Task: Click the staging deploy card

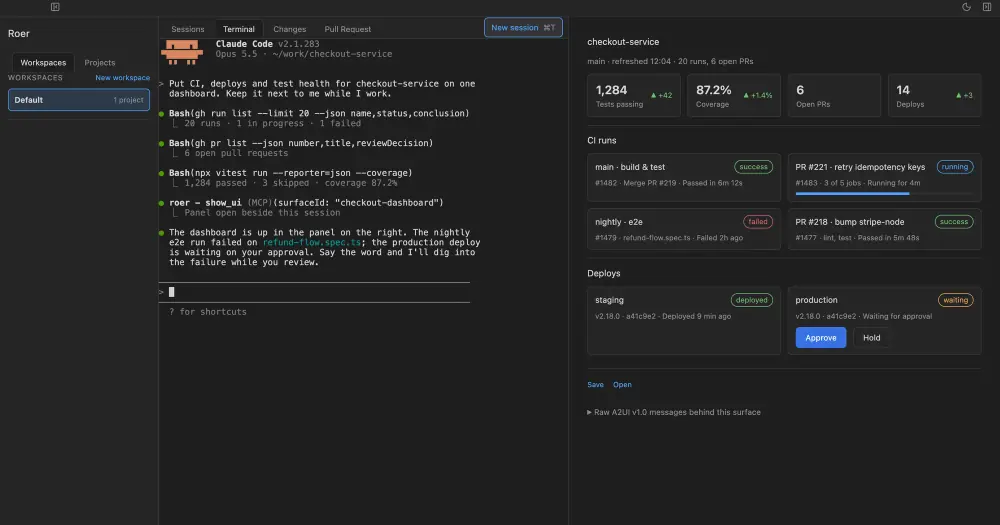Action: click(x=684, y=320)
